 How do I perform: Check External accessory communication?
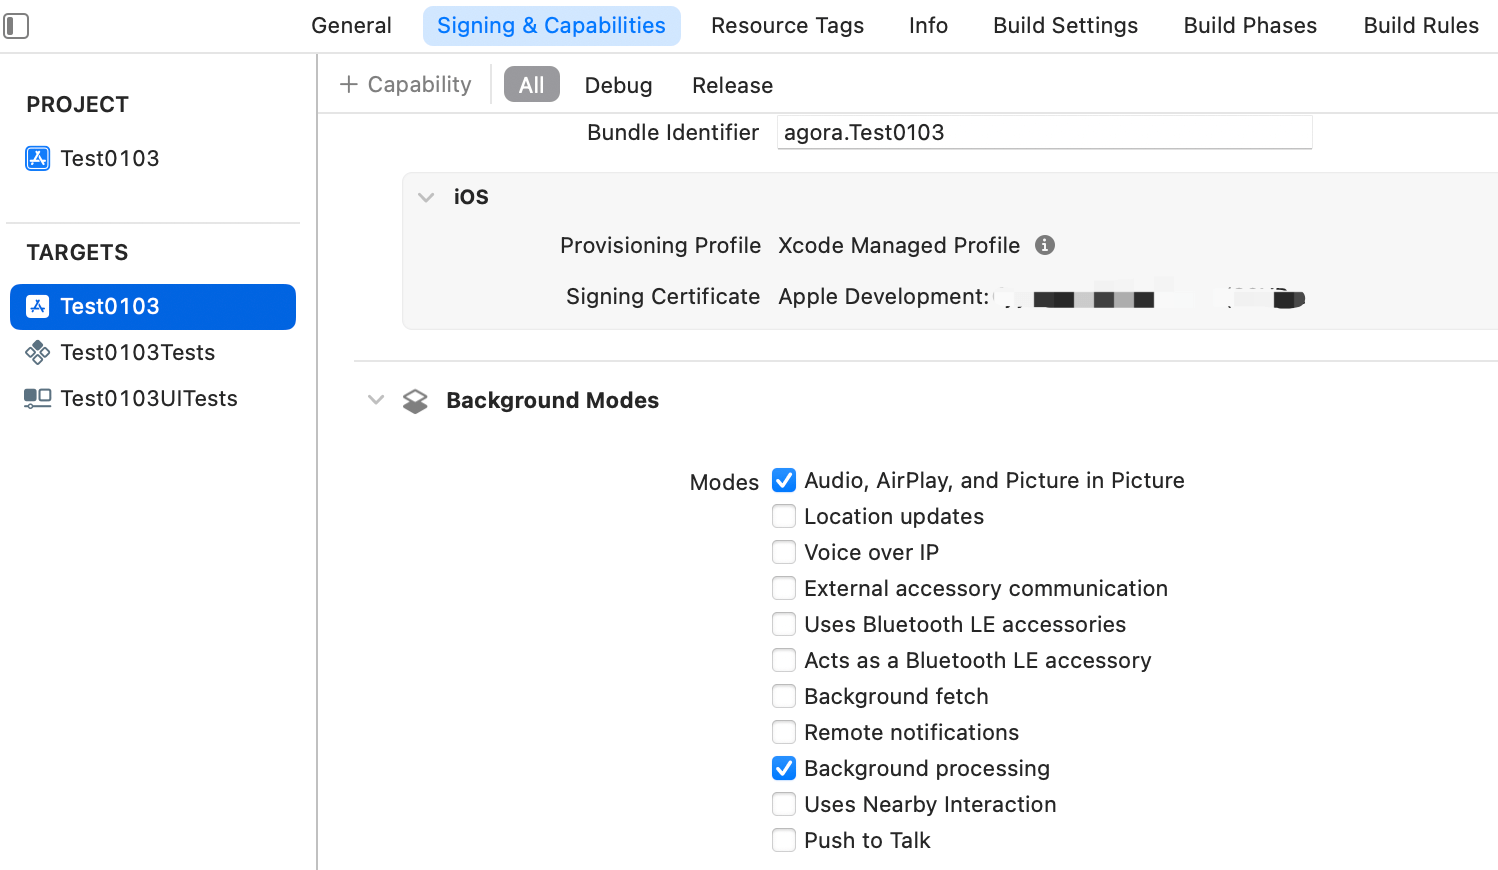784,588
